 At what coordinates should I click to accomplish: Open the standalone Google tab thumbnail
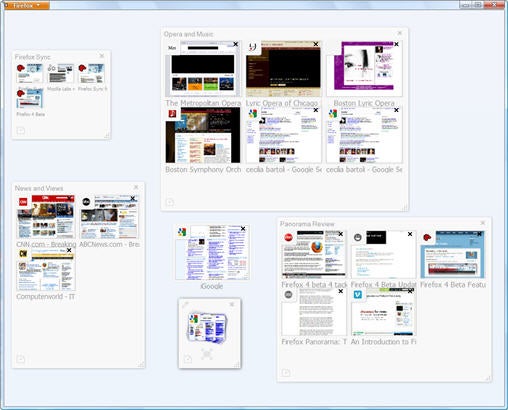(x=212, y=252)
